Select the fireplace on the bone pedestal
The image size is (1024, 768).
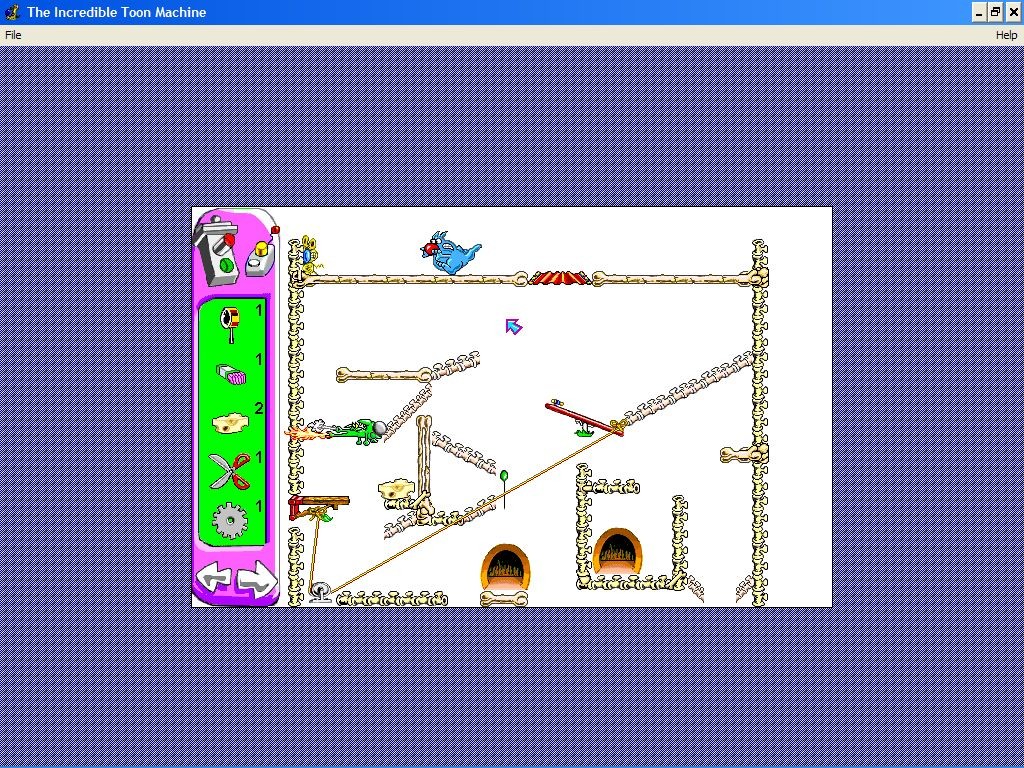click(505, 566)
